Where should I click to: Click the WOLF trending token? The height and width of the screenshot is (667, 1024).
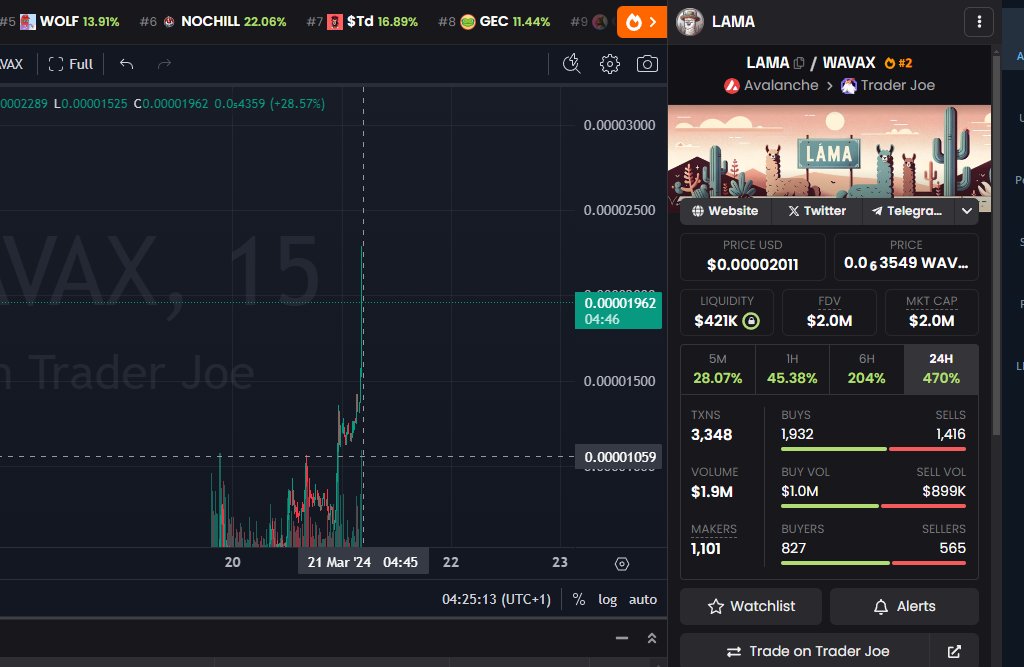click(x=70, y=22)
